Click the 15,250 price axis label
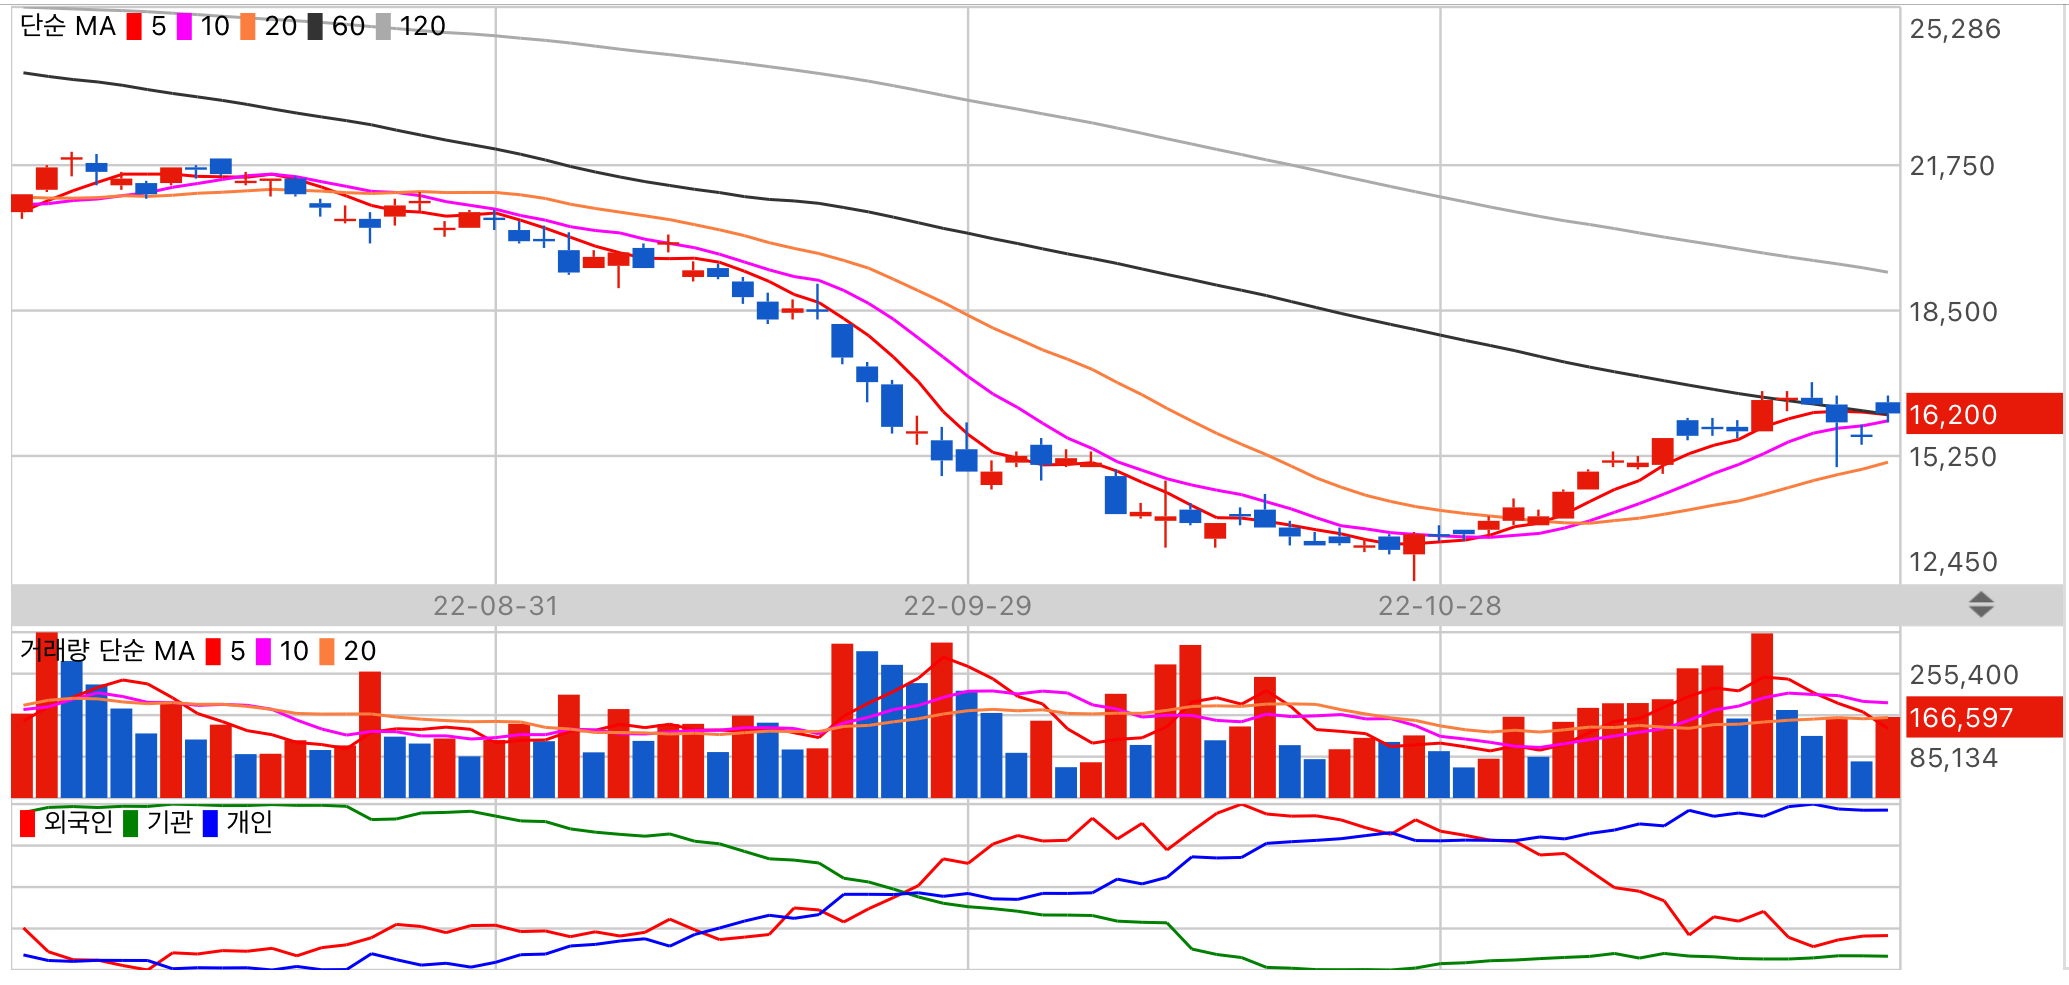Image resolution: width=2069 pixels, height=985 pixels. 1953,457
